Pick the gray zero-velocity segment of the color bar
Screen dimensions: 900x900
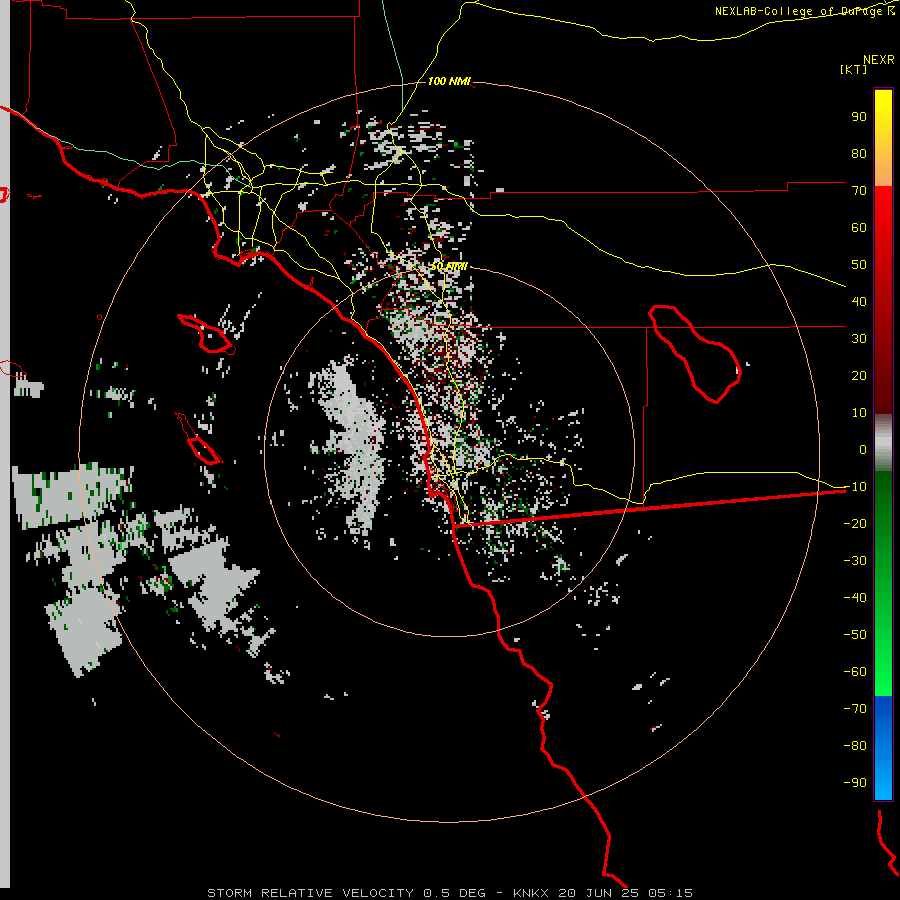click(883, 443)
